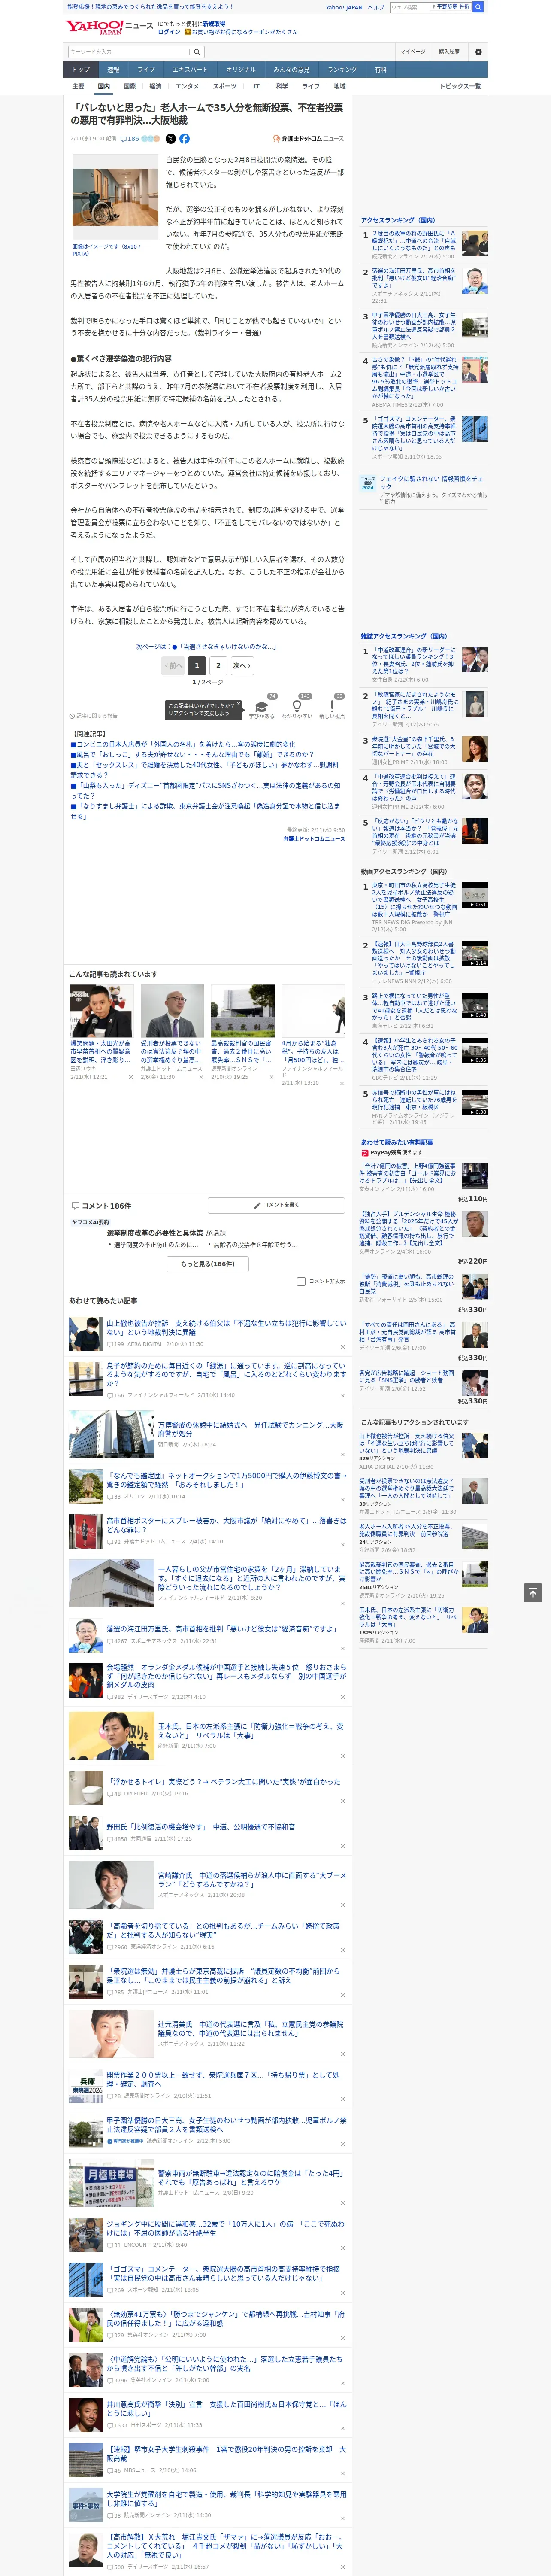This screenshot has height=2576, width=551.
Task: Open 購入履歴
Action: pyautogui.click(x=449, y=52)
